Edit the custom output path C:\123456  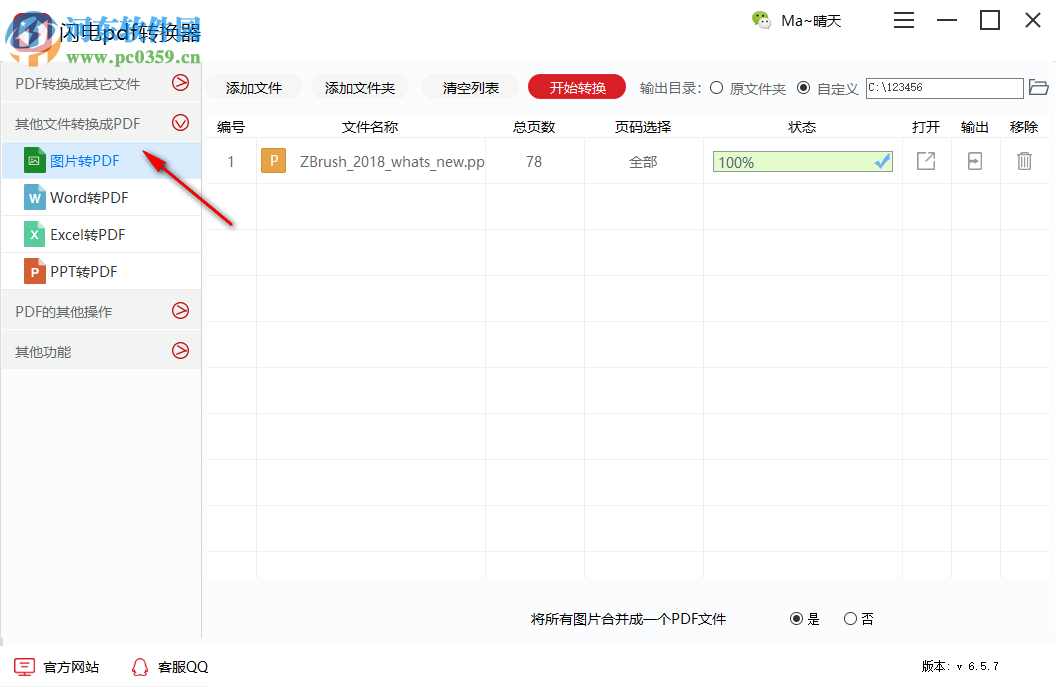pyautogui.click(x=944, y=88)
